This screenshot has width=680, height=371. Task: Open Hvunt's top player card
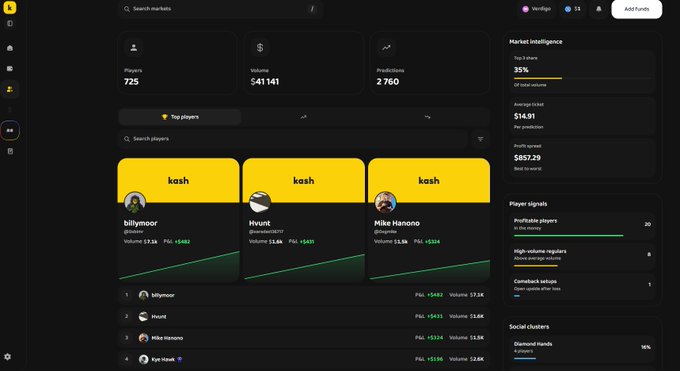point(304,220)
